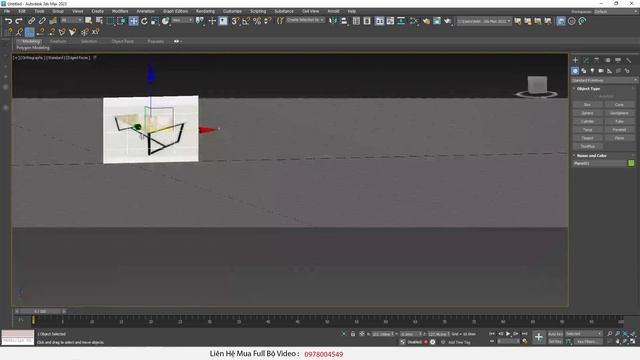
Task: Select the Shapes category icon
Action: (584, 71)
